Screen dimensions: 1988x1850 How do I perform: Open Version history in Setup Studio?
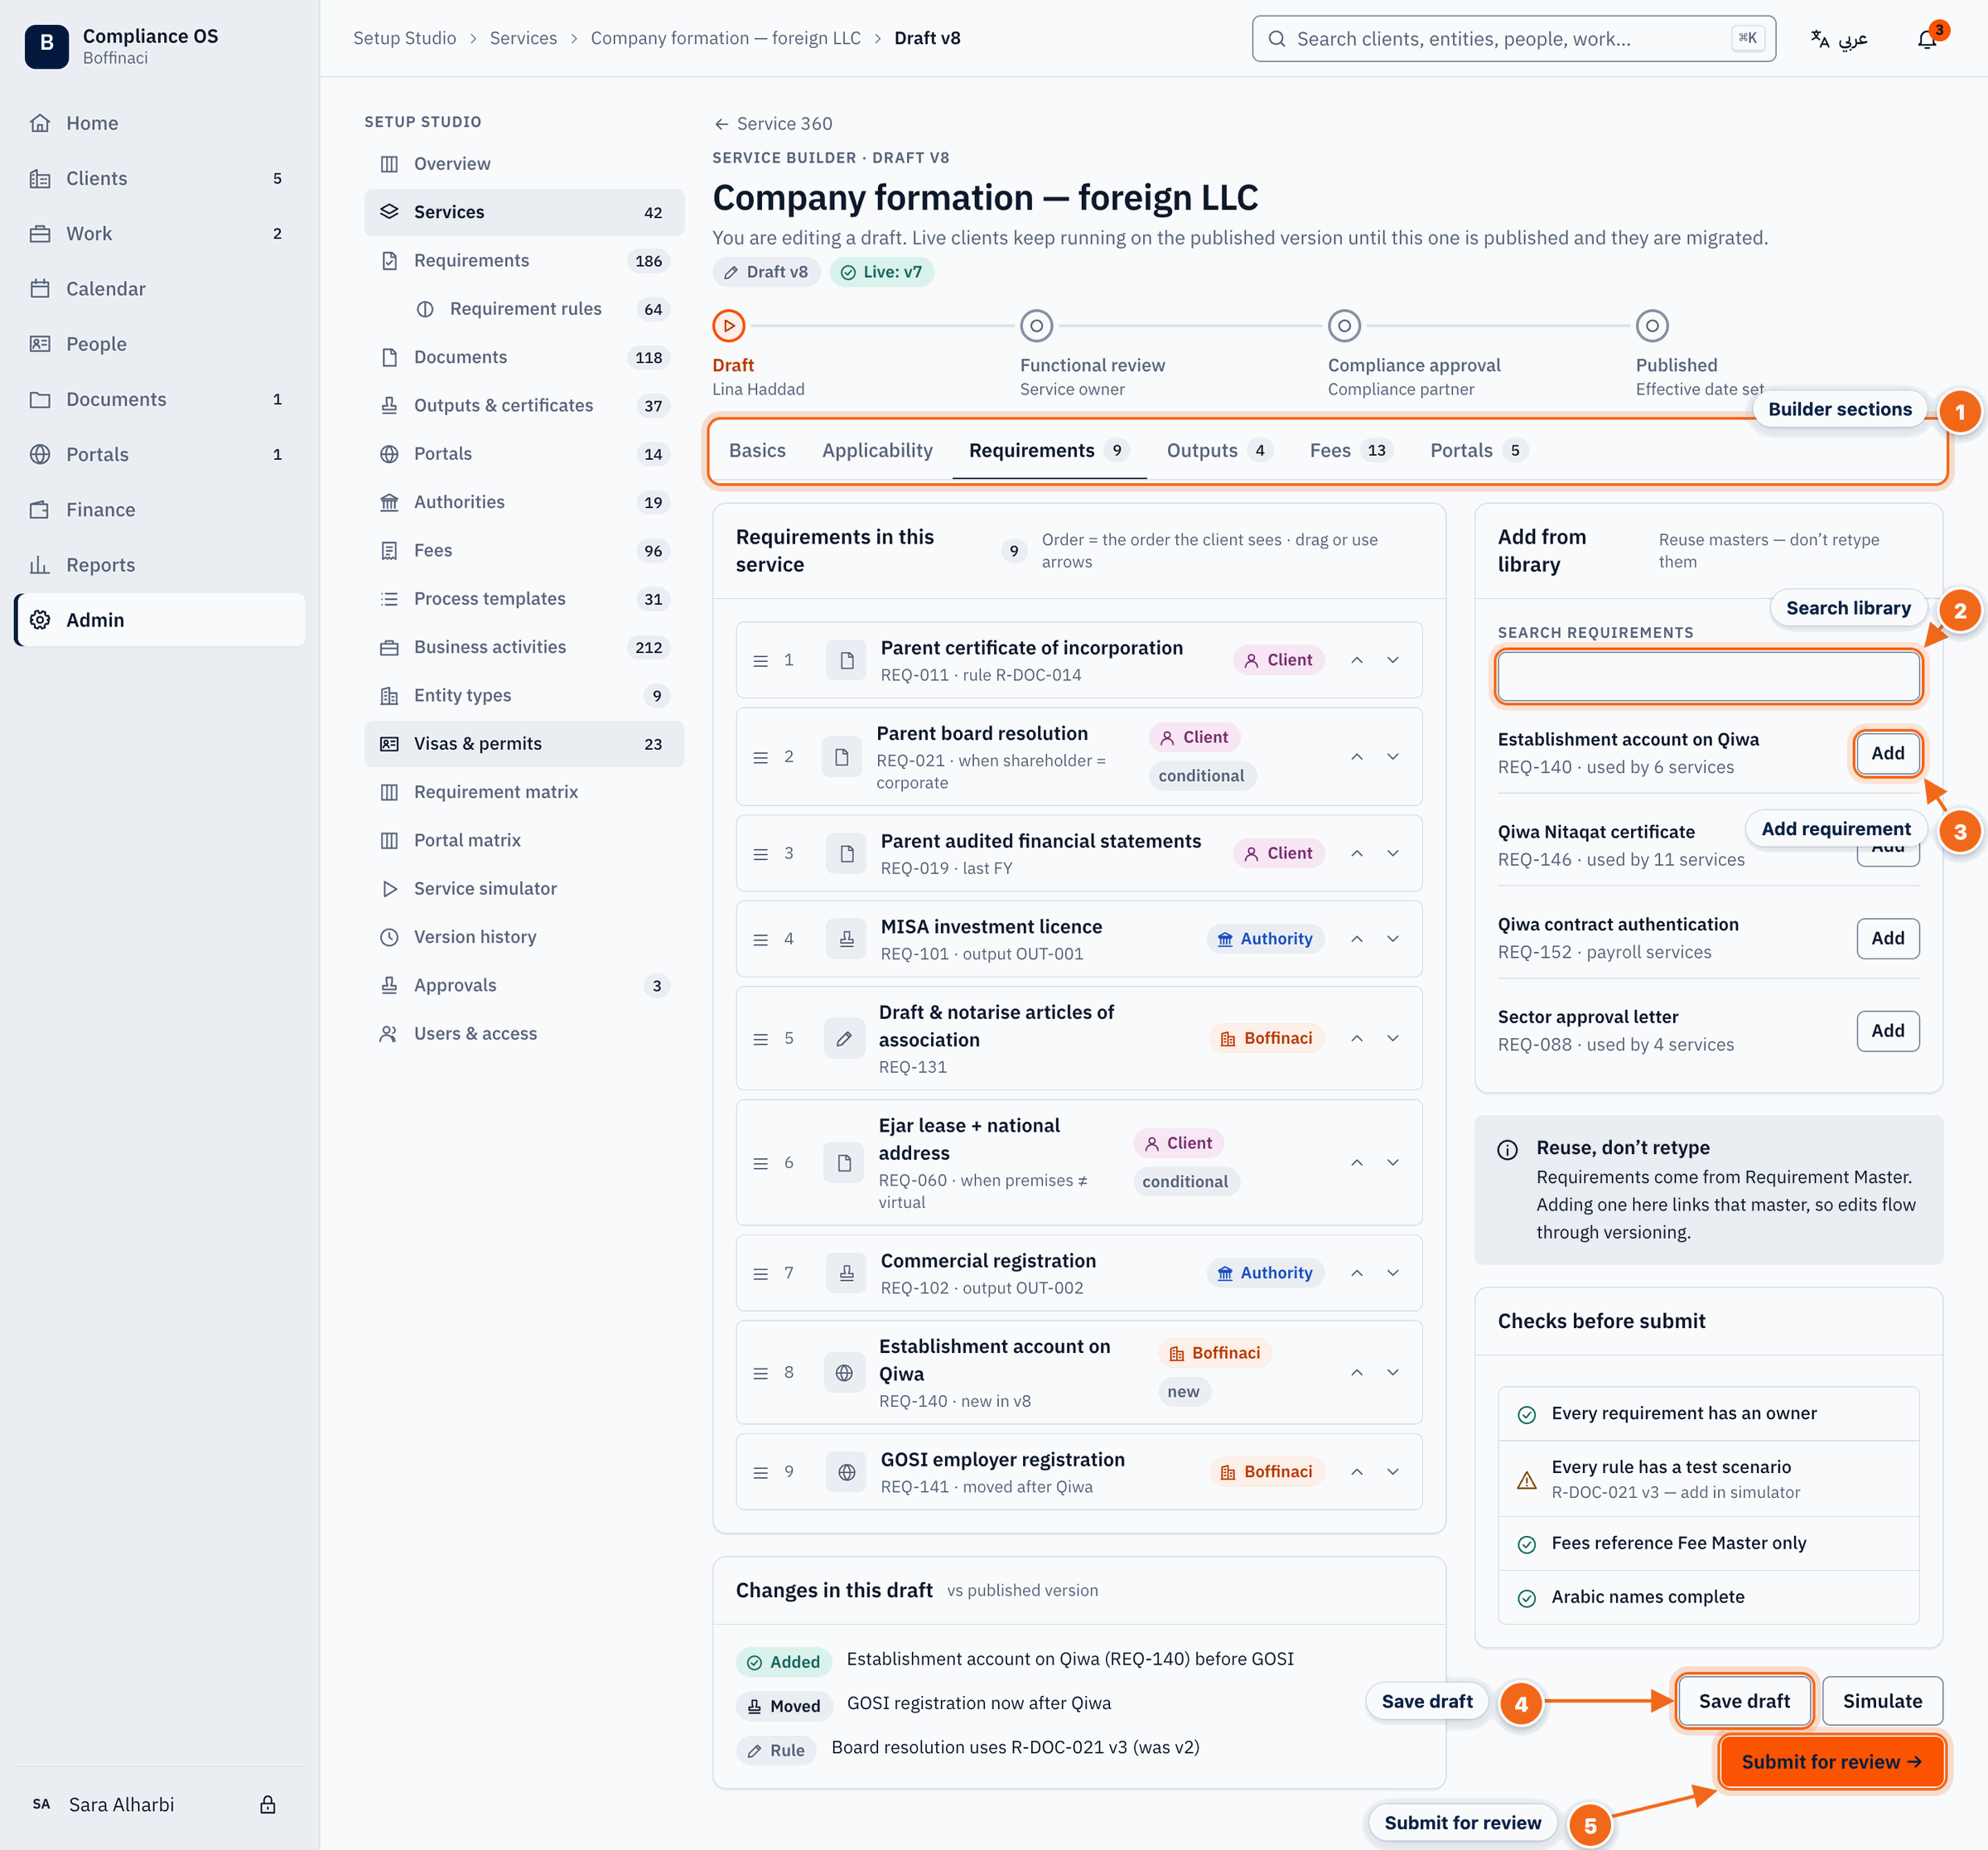pyautogui.click(x=524, y=937)
